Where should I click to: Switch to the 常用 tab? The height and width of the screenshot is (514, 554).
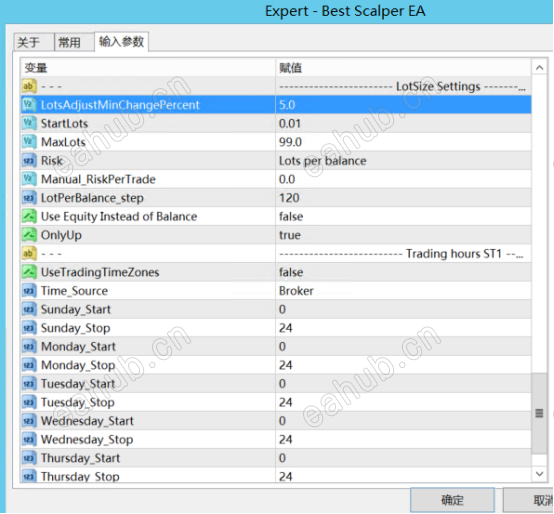point(74,42)
